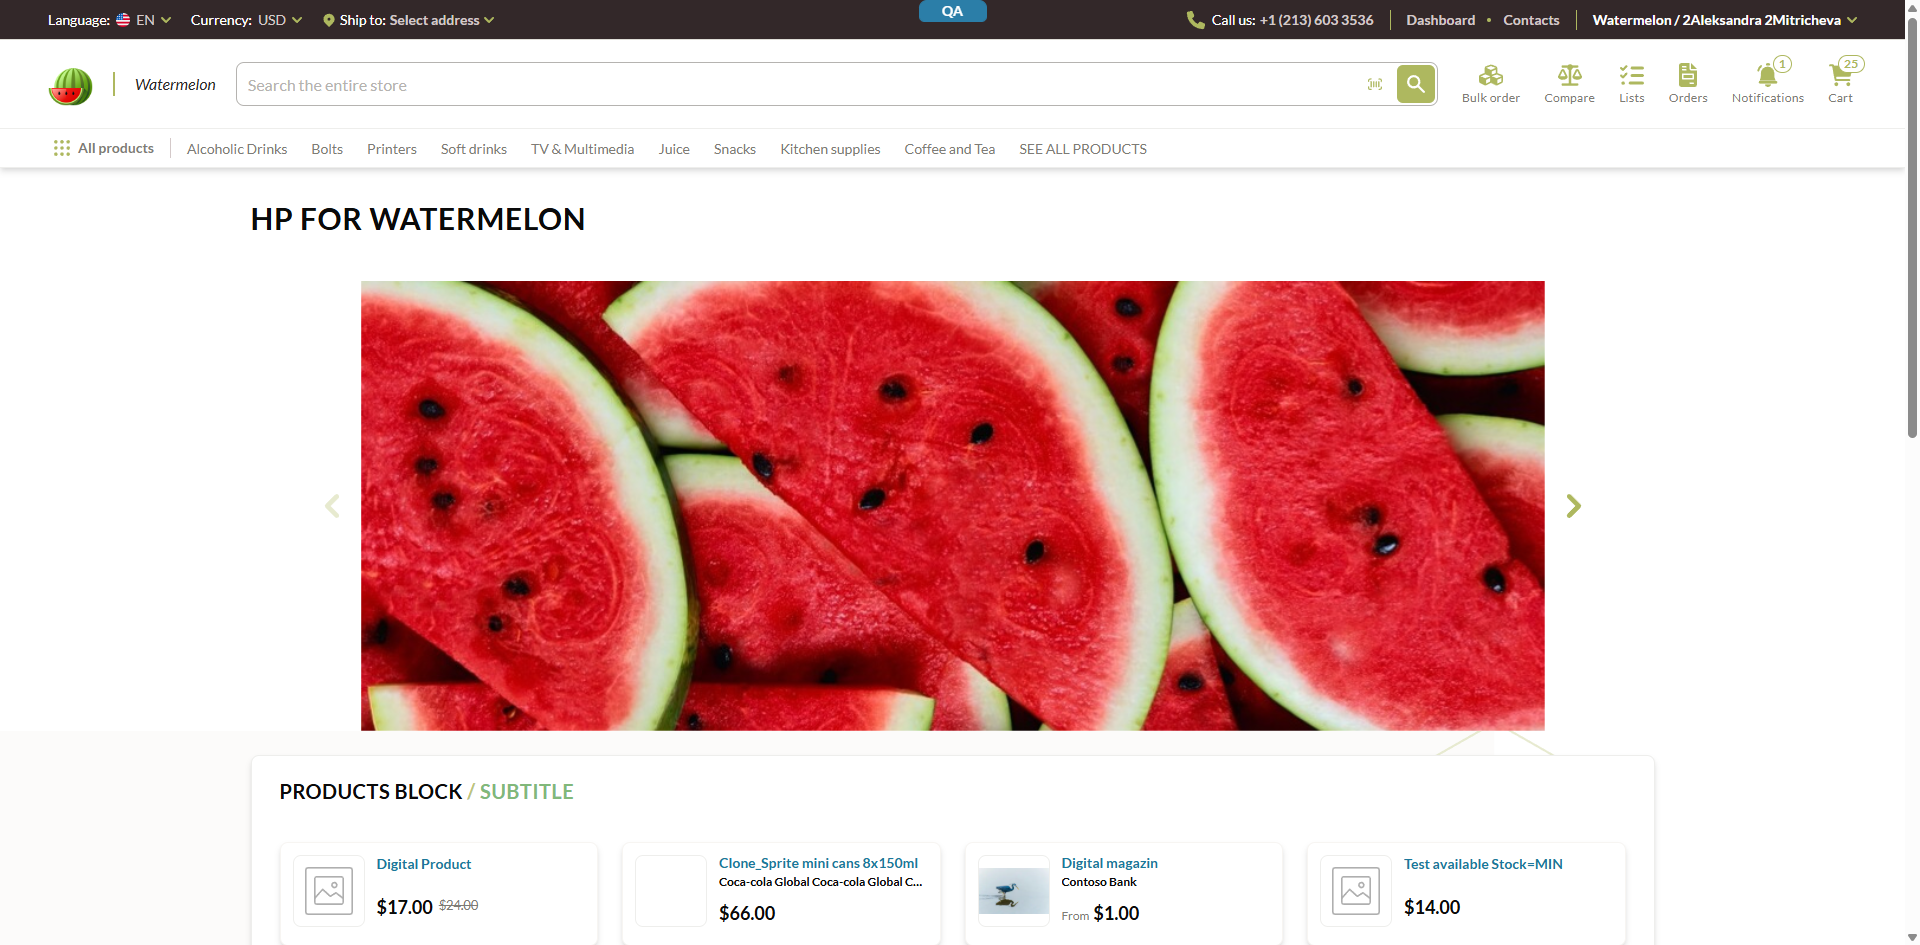The width and height of the screenshot is (1920, 945).
Task: Expand the Language EN dropdown
Action: pos(143,20)
